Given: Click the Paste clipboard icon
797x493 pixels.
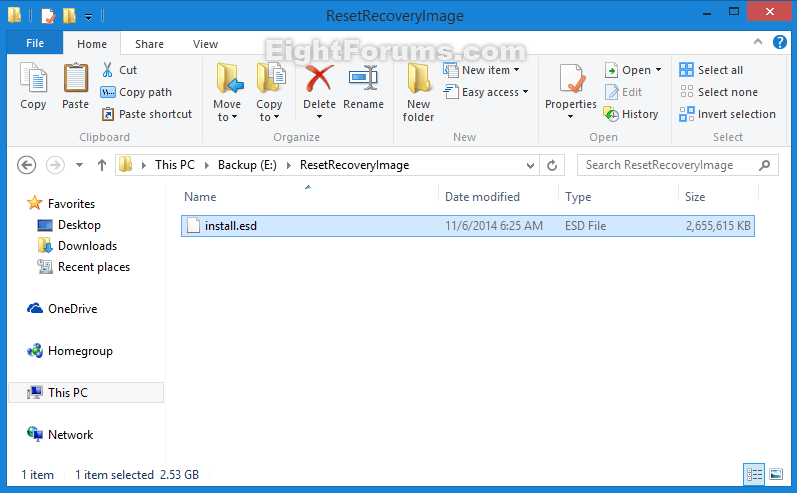Looking at the screenshot, I should coord(75,79).
